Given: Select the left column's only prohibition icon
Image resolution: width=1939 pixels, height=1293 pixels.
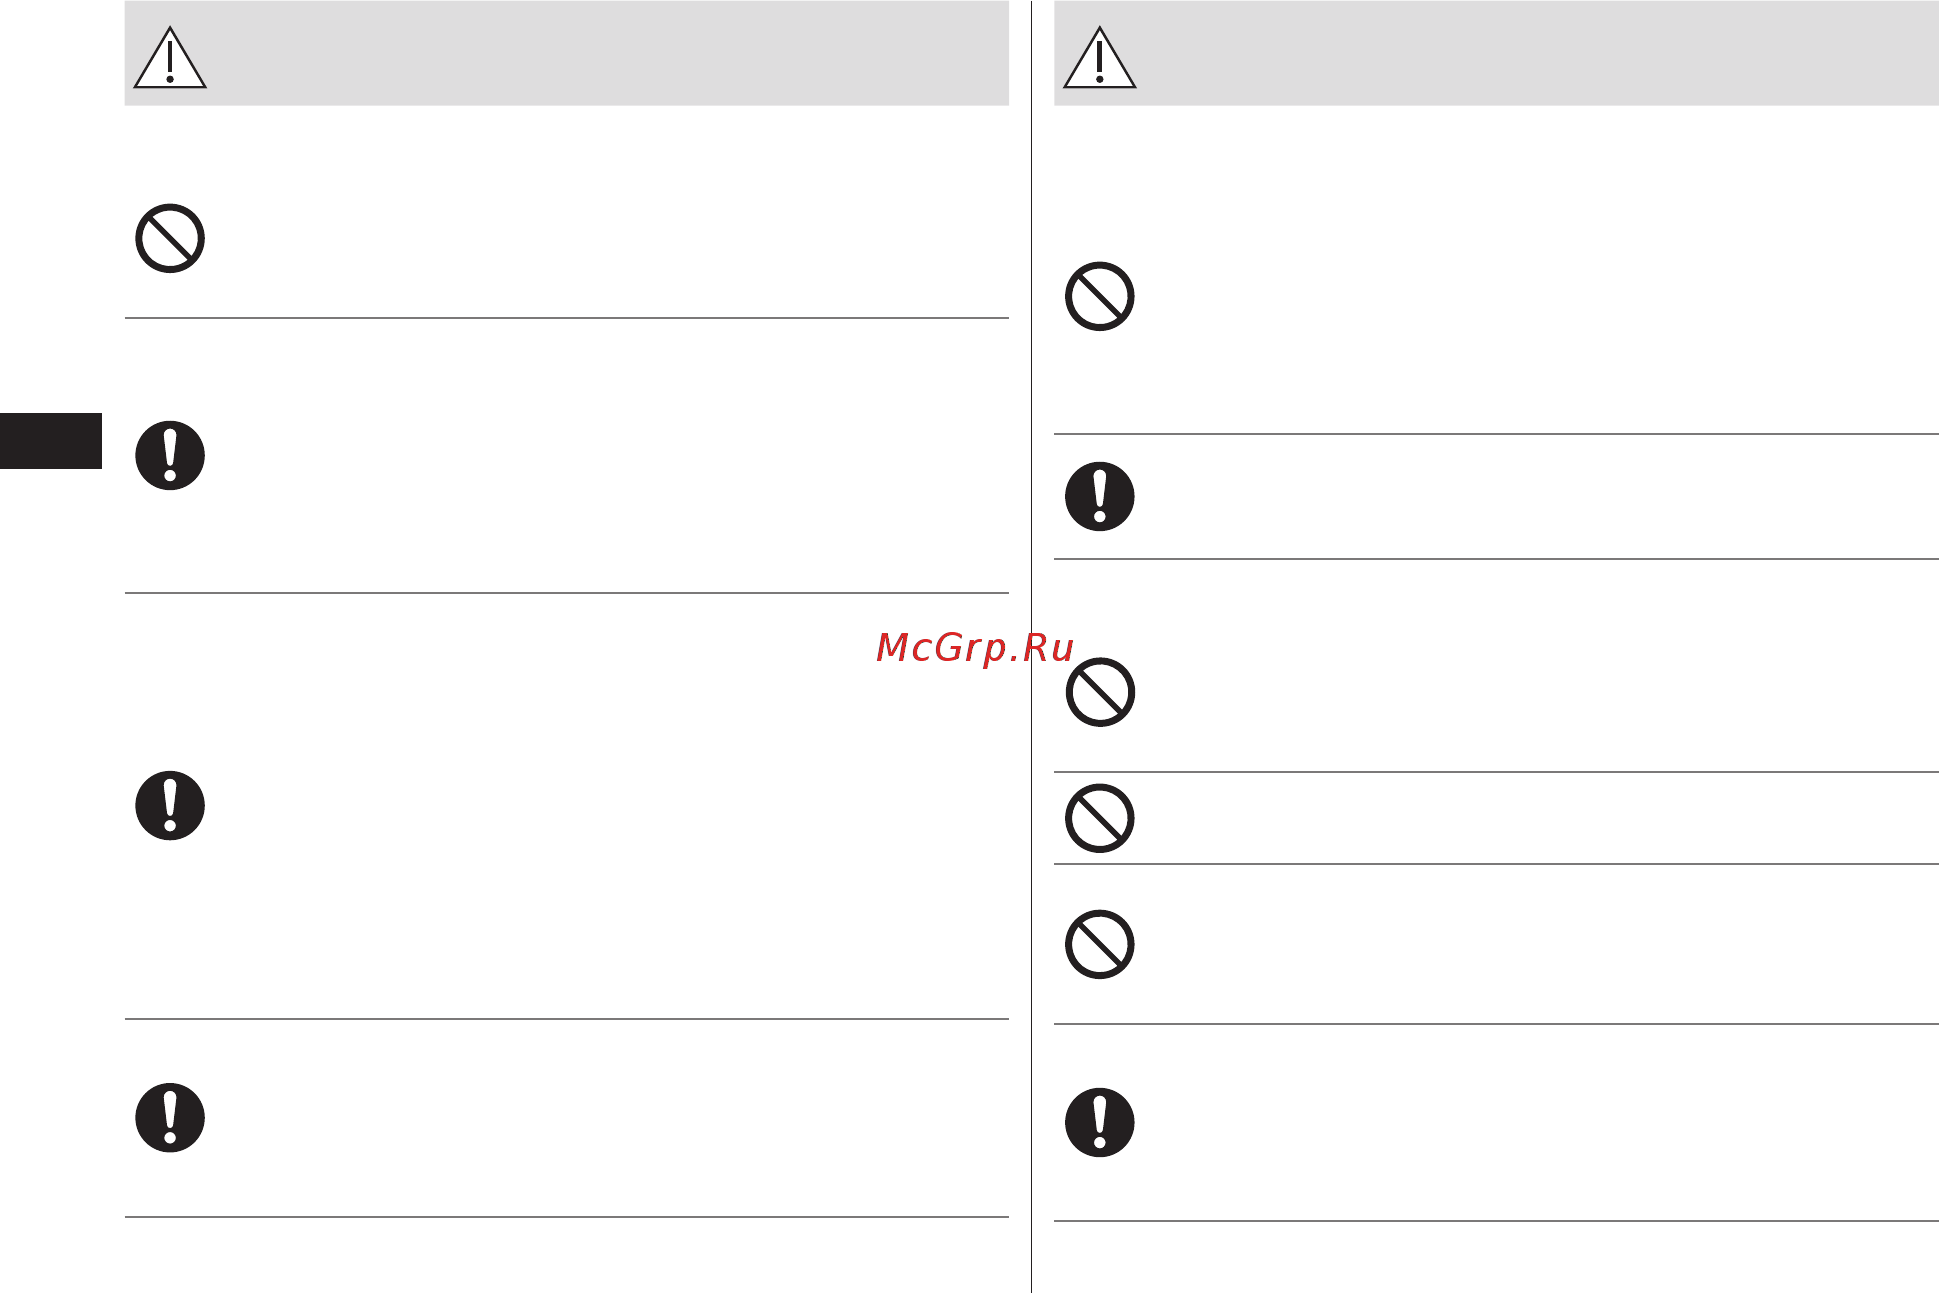Looking at the screenshot, I should [170, 238].
